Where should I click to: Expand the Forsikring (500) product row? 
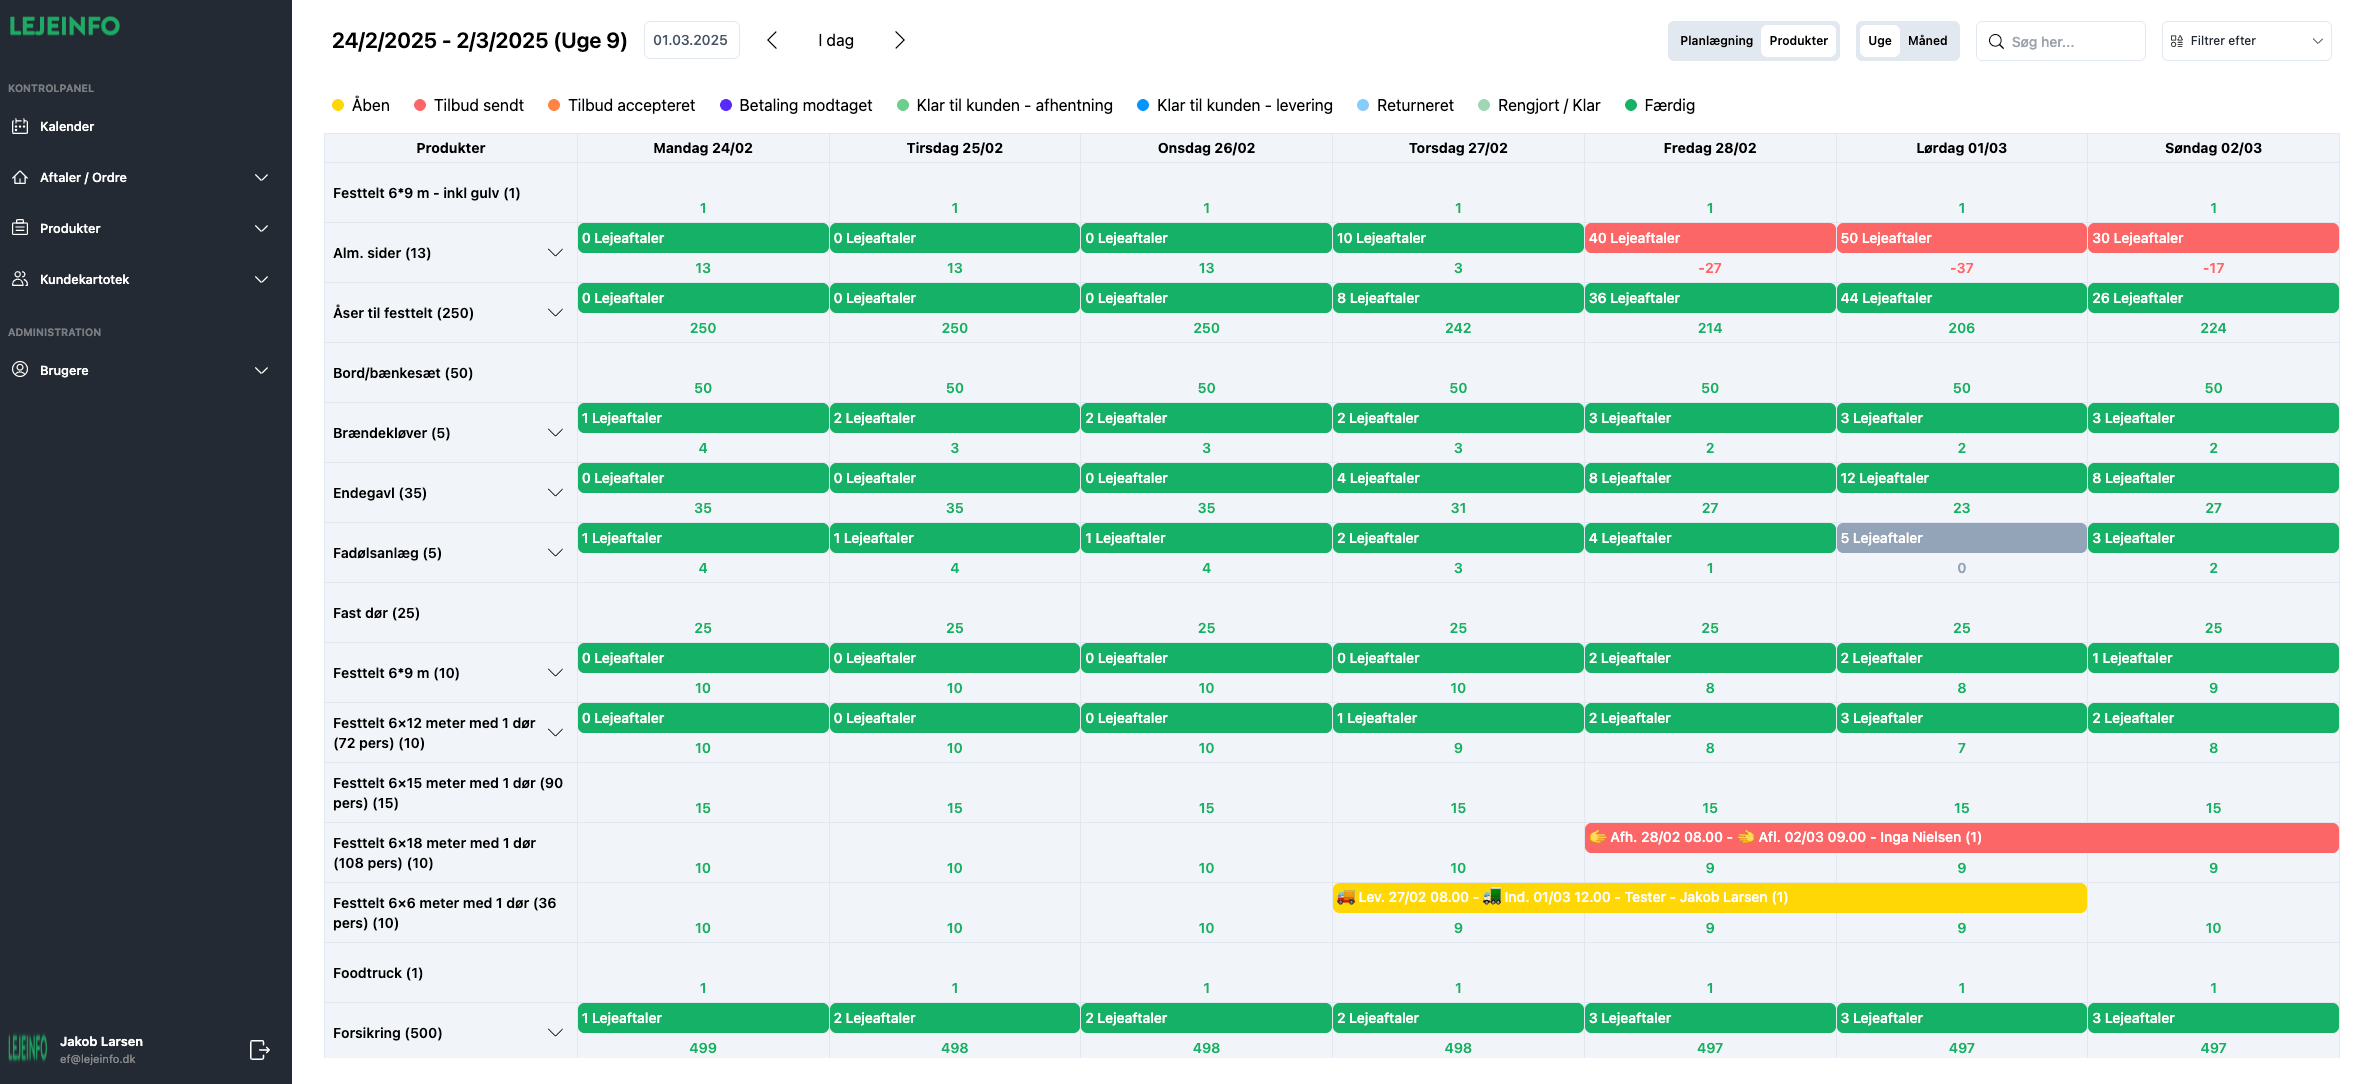(555, 1033)
